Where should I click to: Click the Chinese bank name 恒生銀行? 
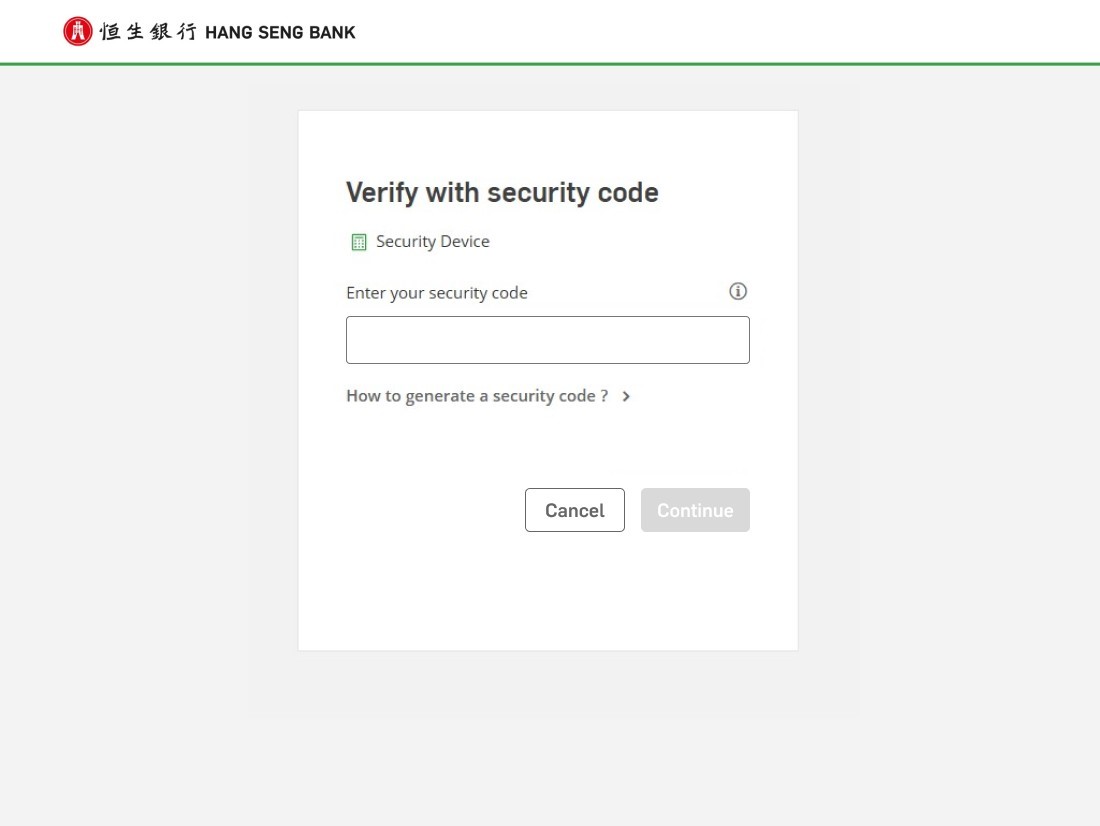coord(148,32)
